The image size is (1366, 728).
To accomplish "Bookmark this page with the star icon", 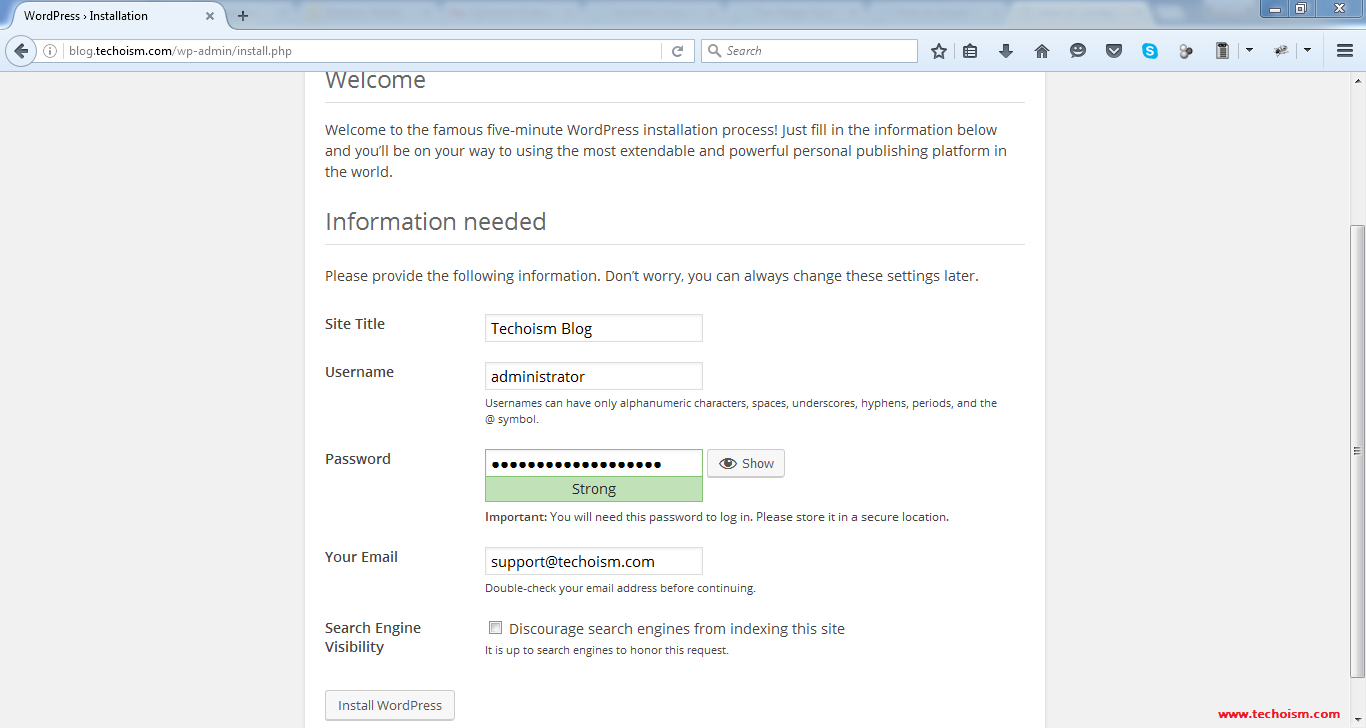I will tap(938, 51).
